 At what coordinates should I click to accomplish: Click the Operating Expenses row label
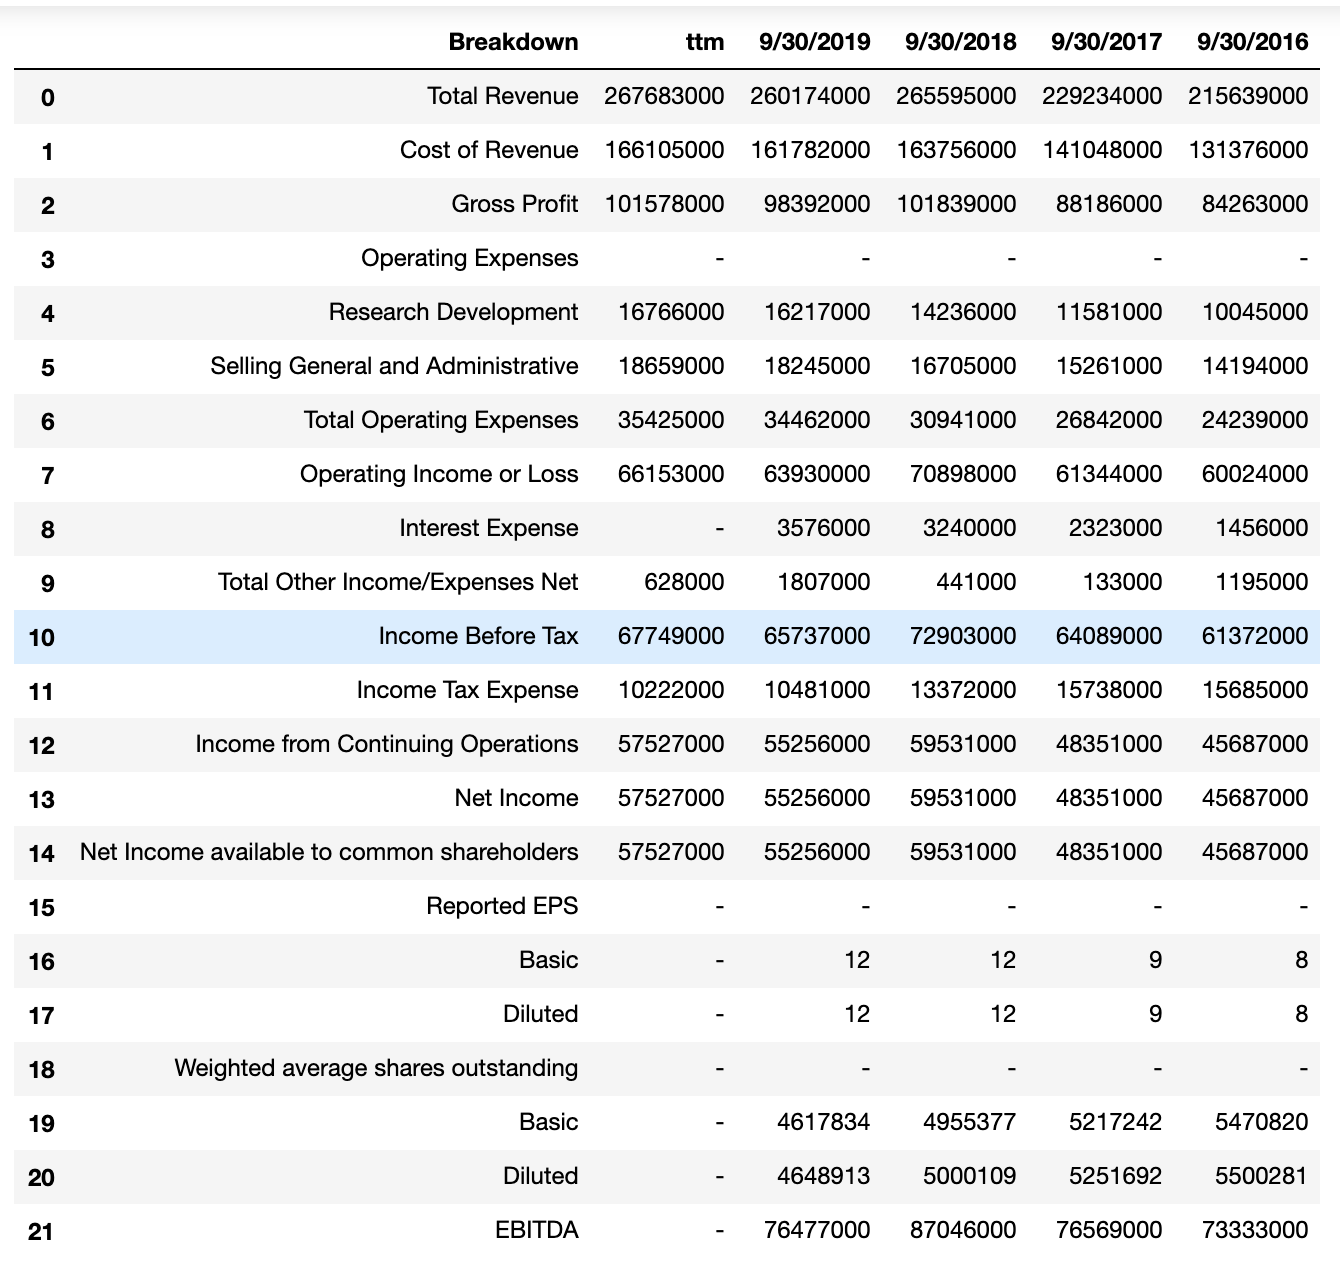(470, 258)
